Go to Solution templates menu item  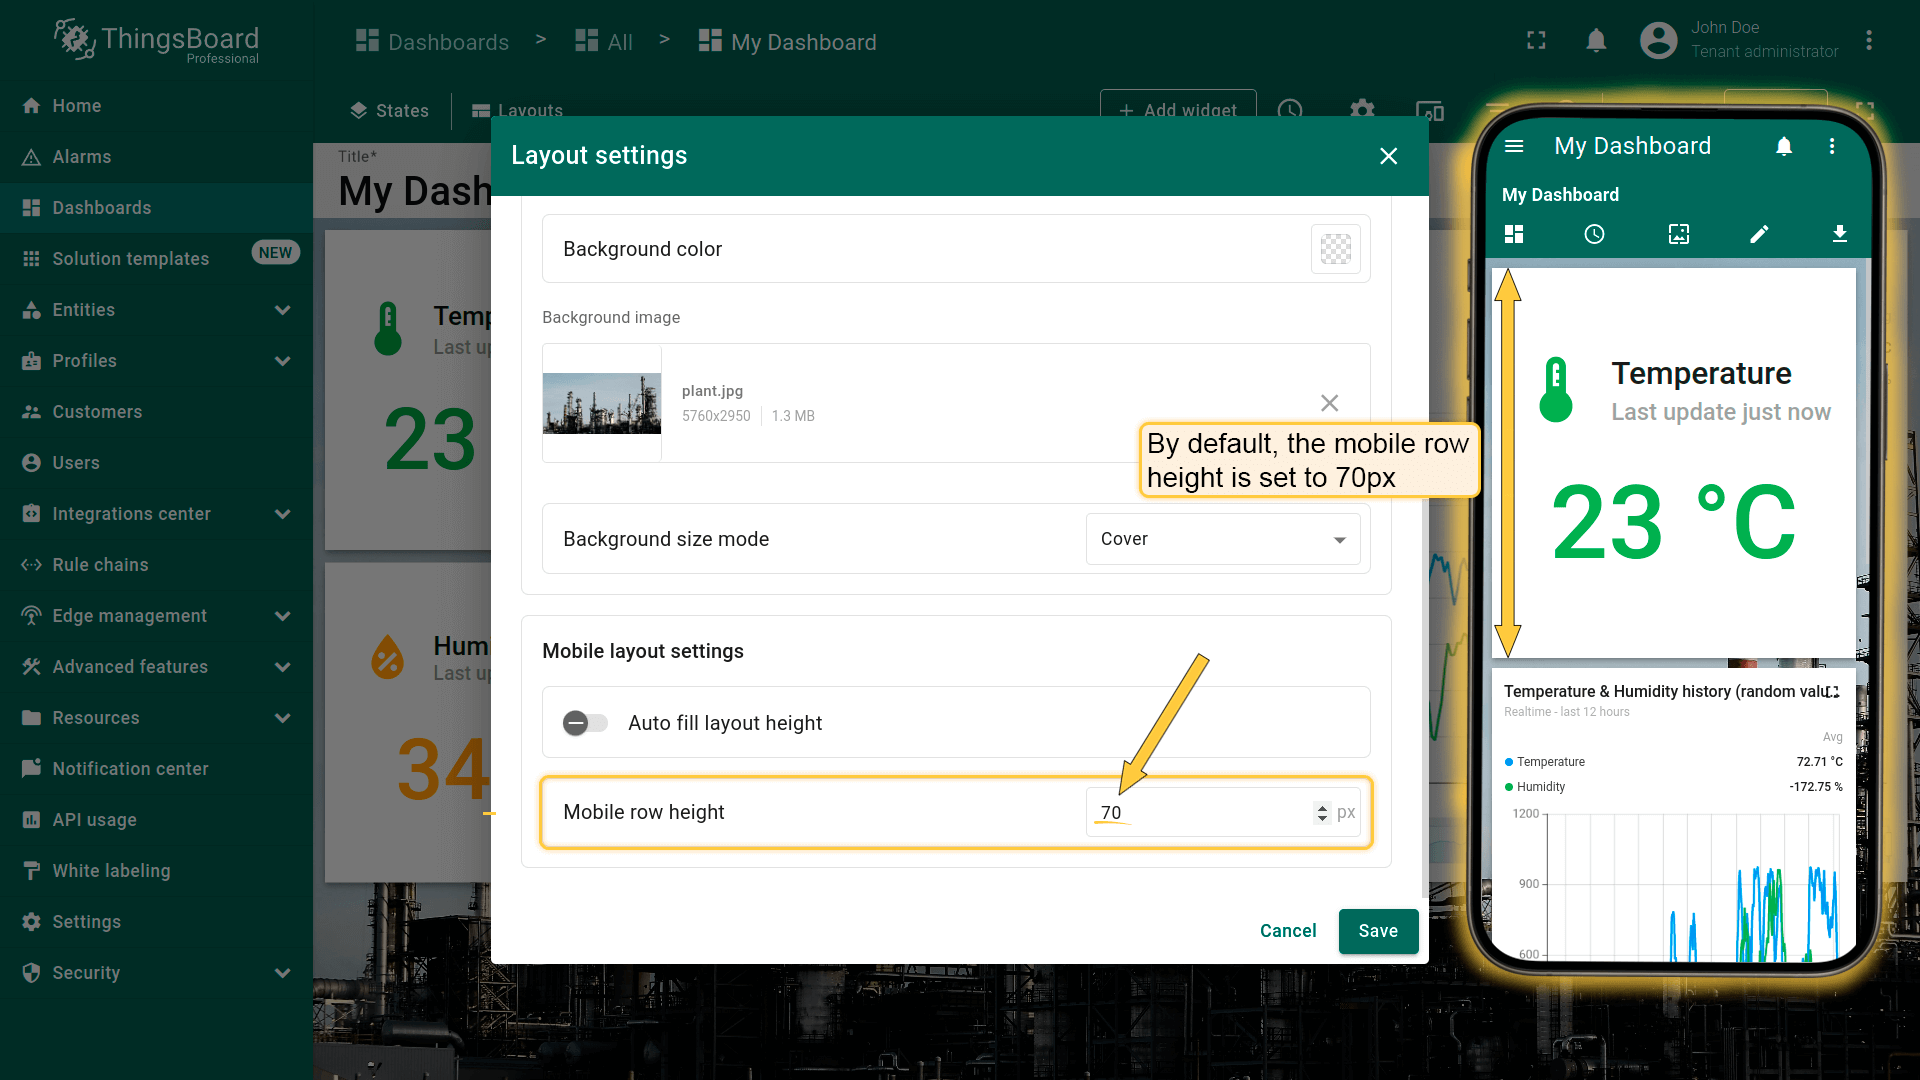pos(130,259)
